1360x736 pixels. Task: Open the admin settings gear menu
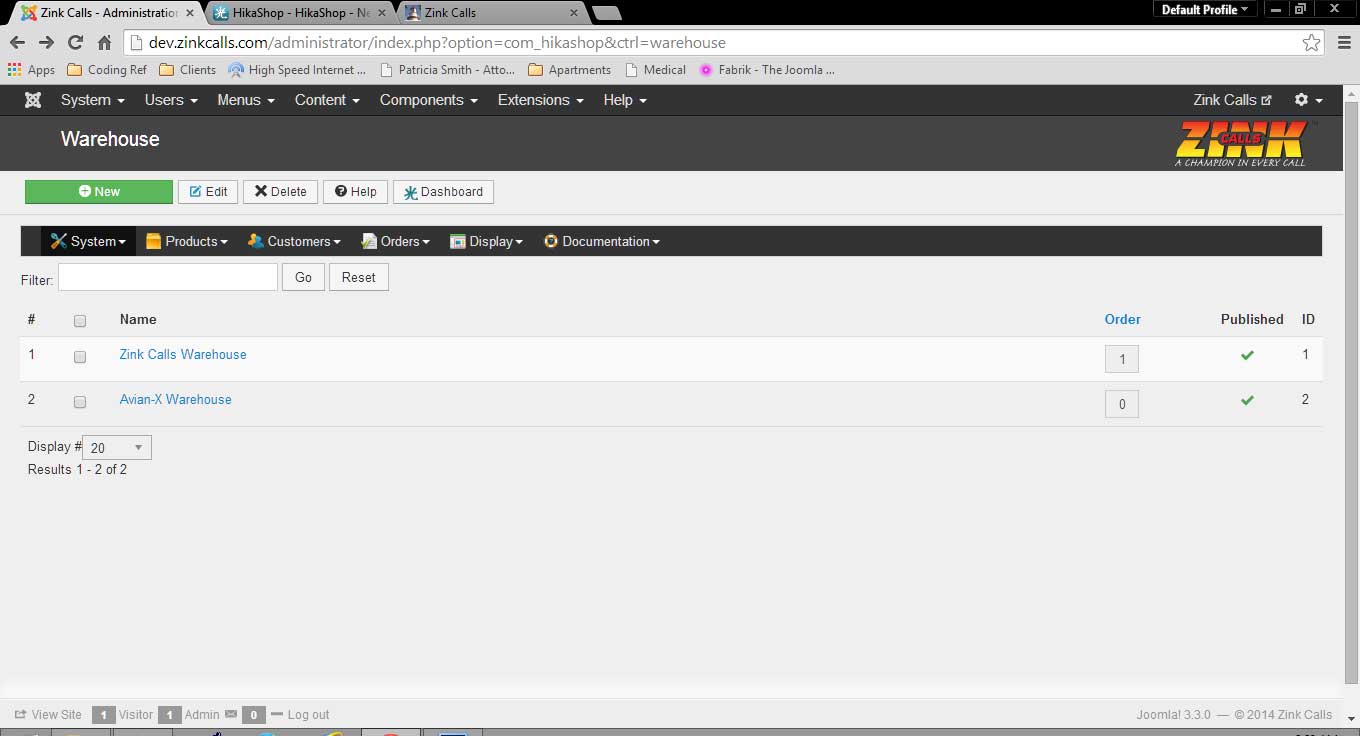pyautogui.click(x=1308, y=100)
